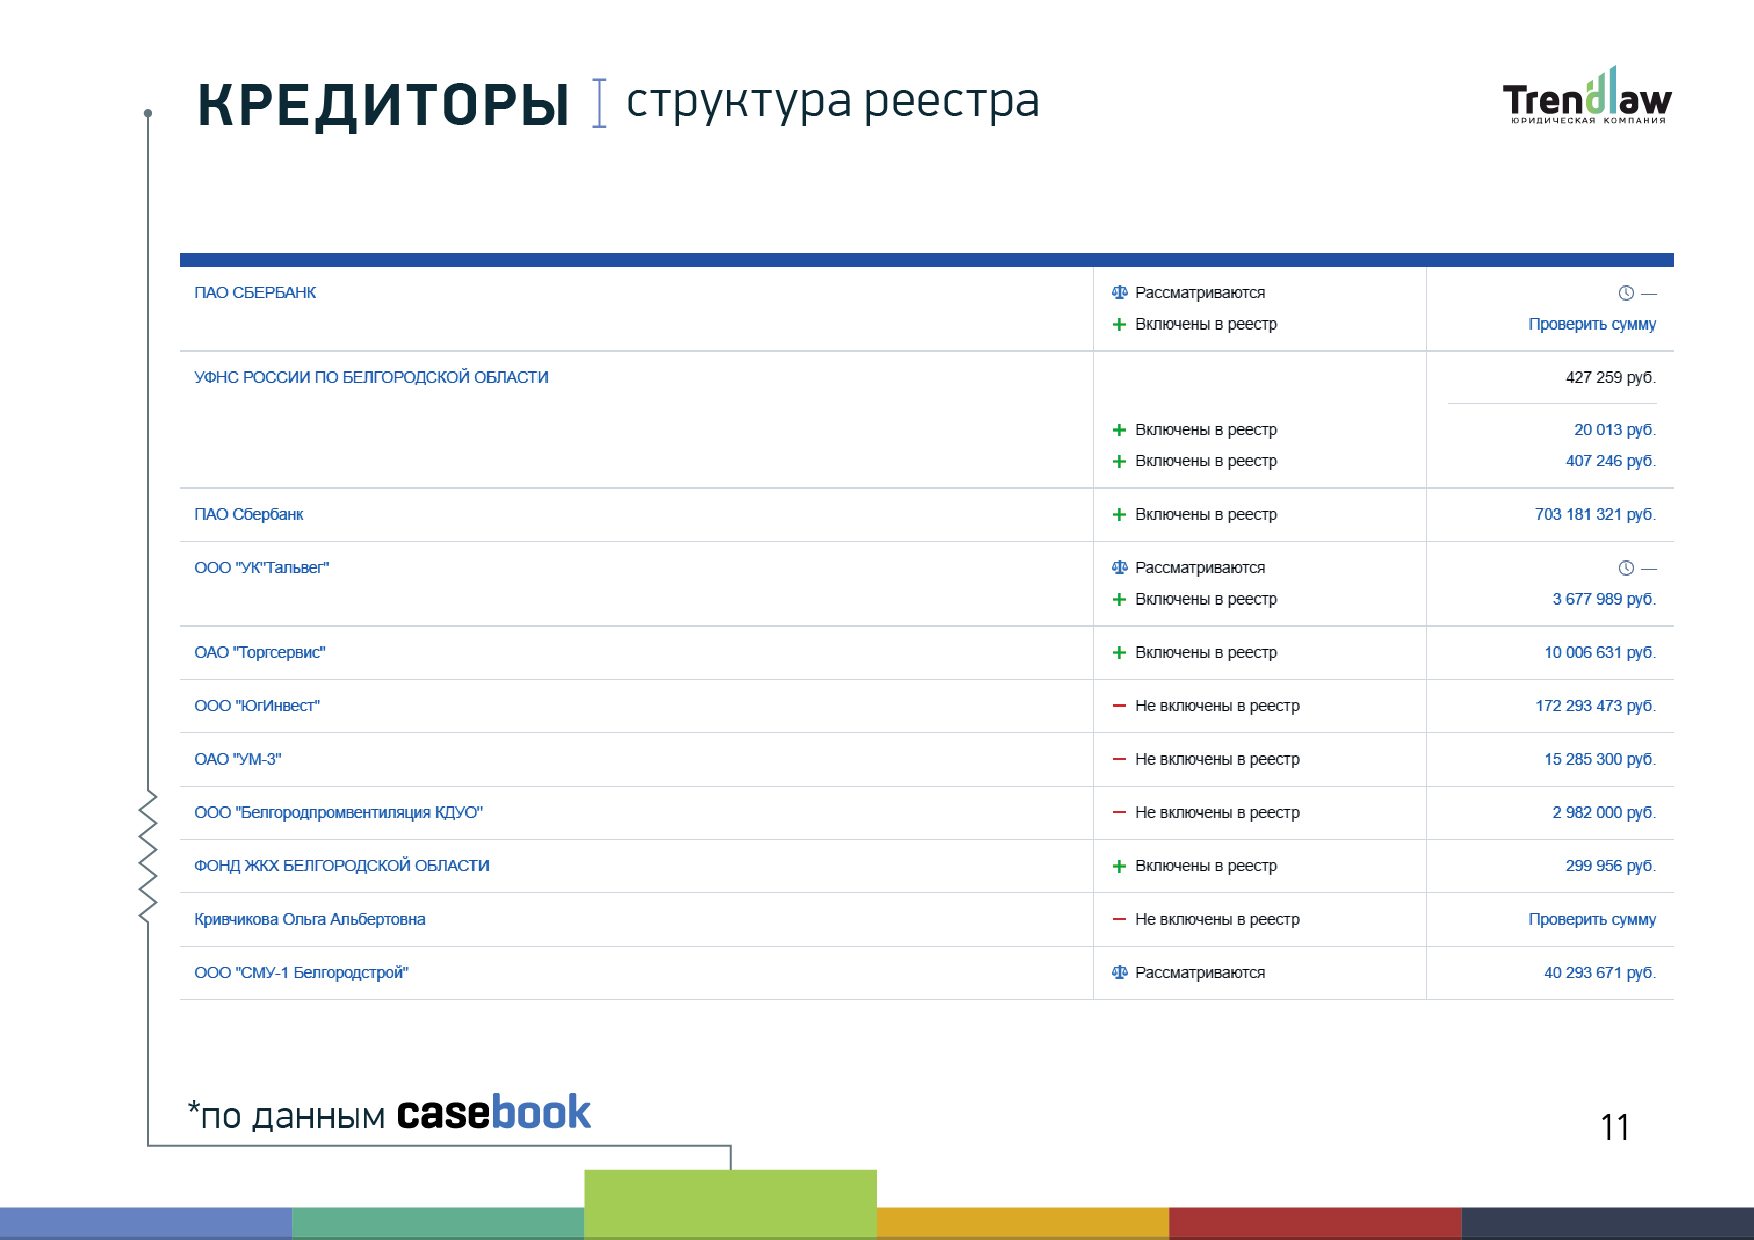Click the КРЕДИТОРЫ heading
Image resolution: width=1754 pixels, height=1240 pixels.
coord(383,105)
